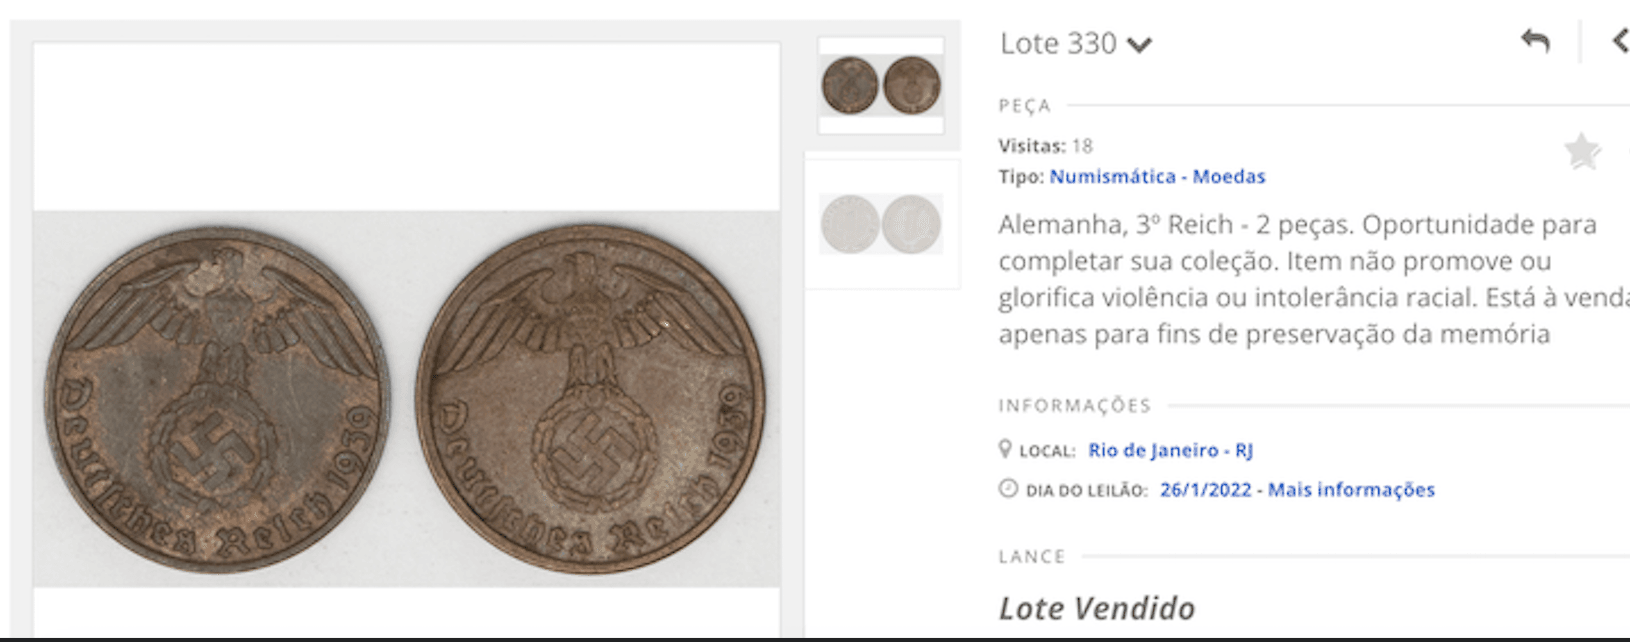
Task: Click the right coin in main image
Action: 591,399
